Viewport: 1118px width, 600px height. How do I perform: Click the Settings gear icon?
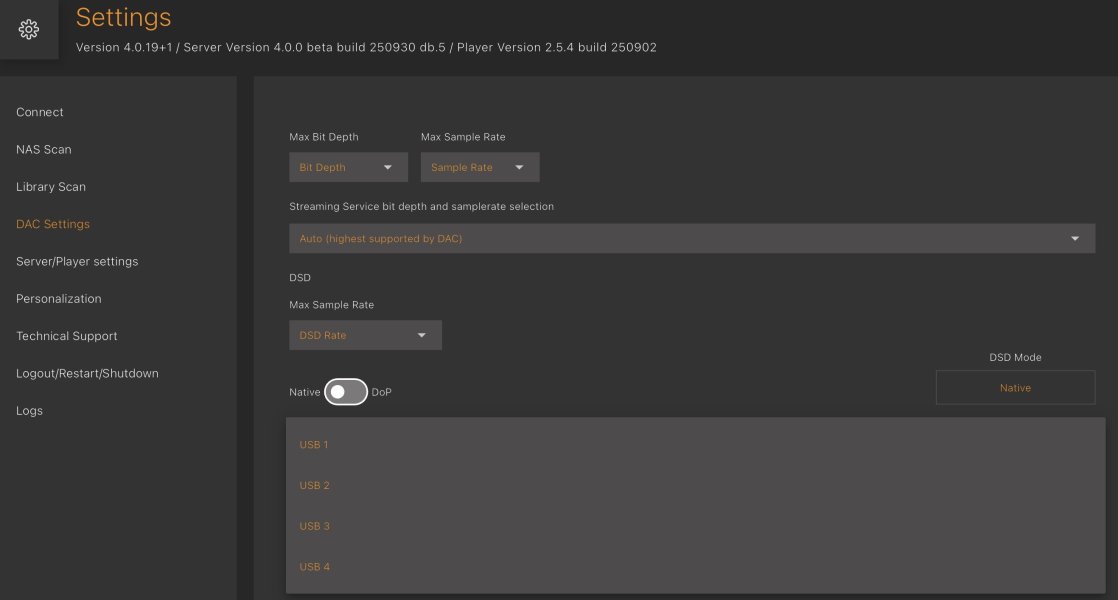pyautogui.click(x=29, y=30)
